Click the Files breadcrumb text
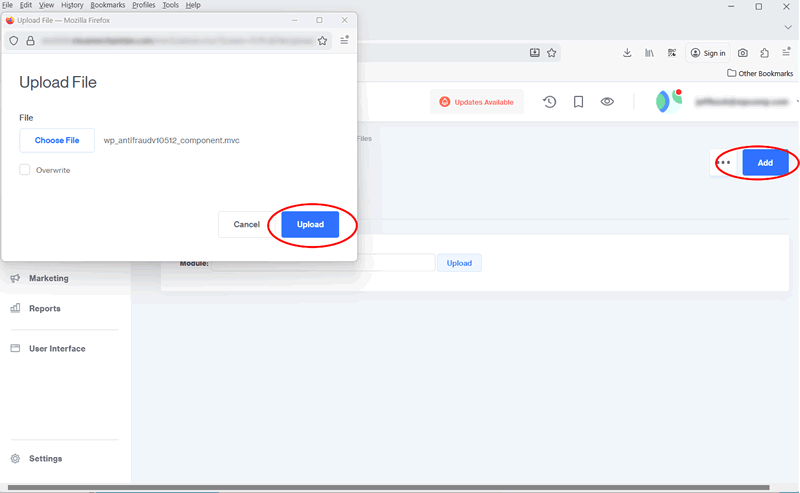 tap(364, 138)
